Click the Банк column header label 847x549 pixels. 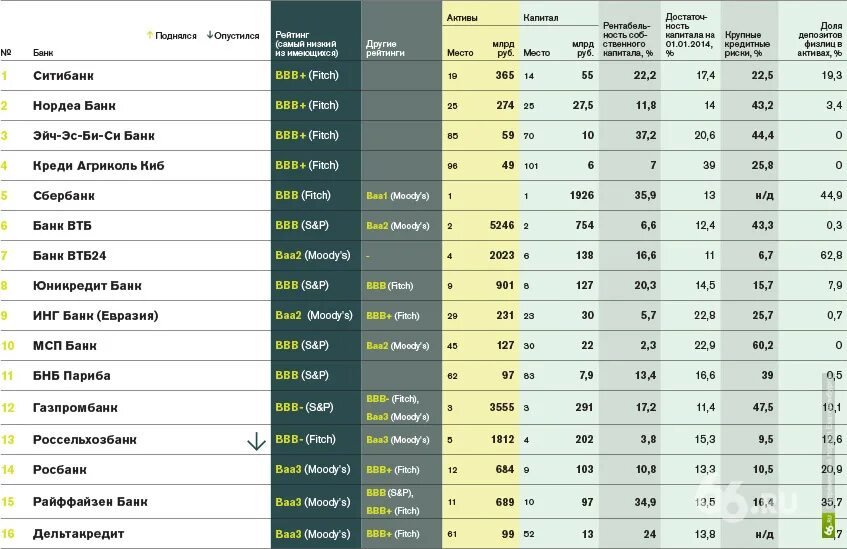pos(43,52)
